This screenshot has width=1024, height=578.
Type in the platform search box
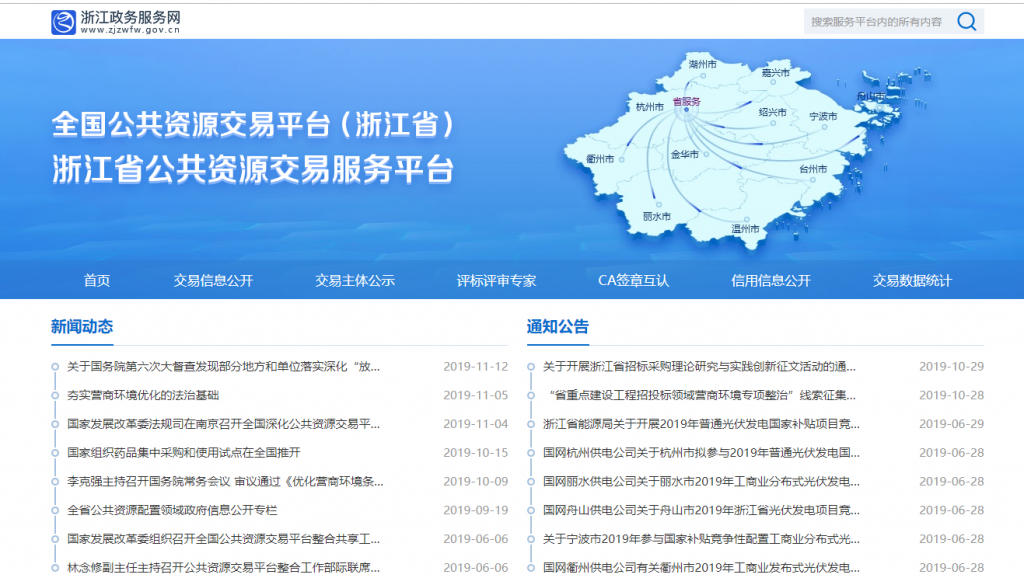tap(876, 21)
